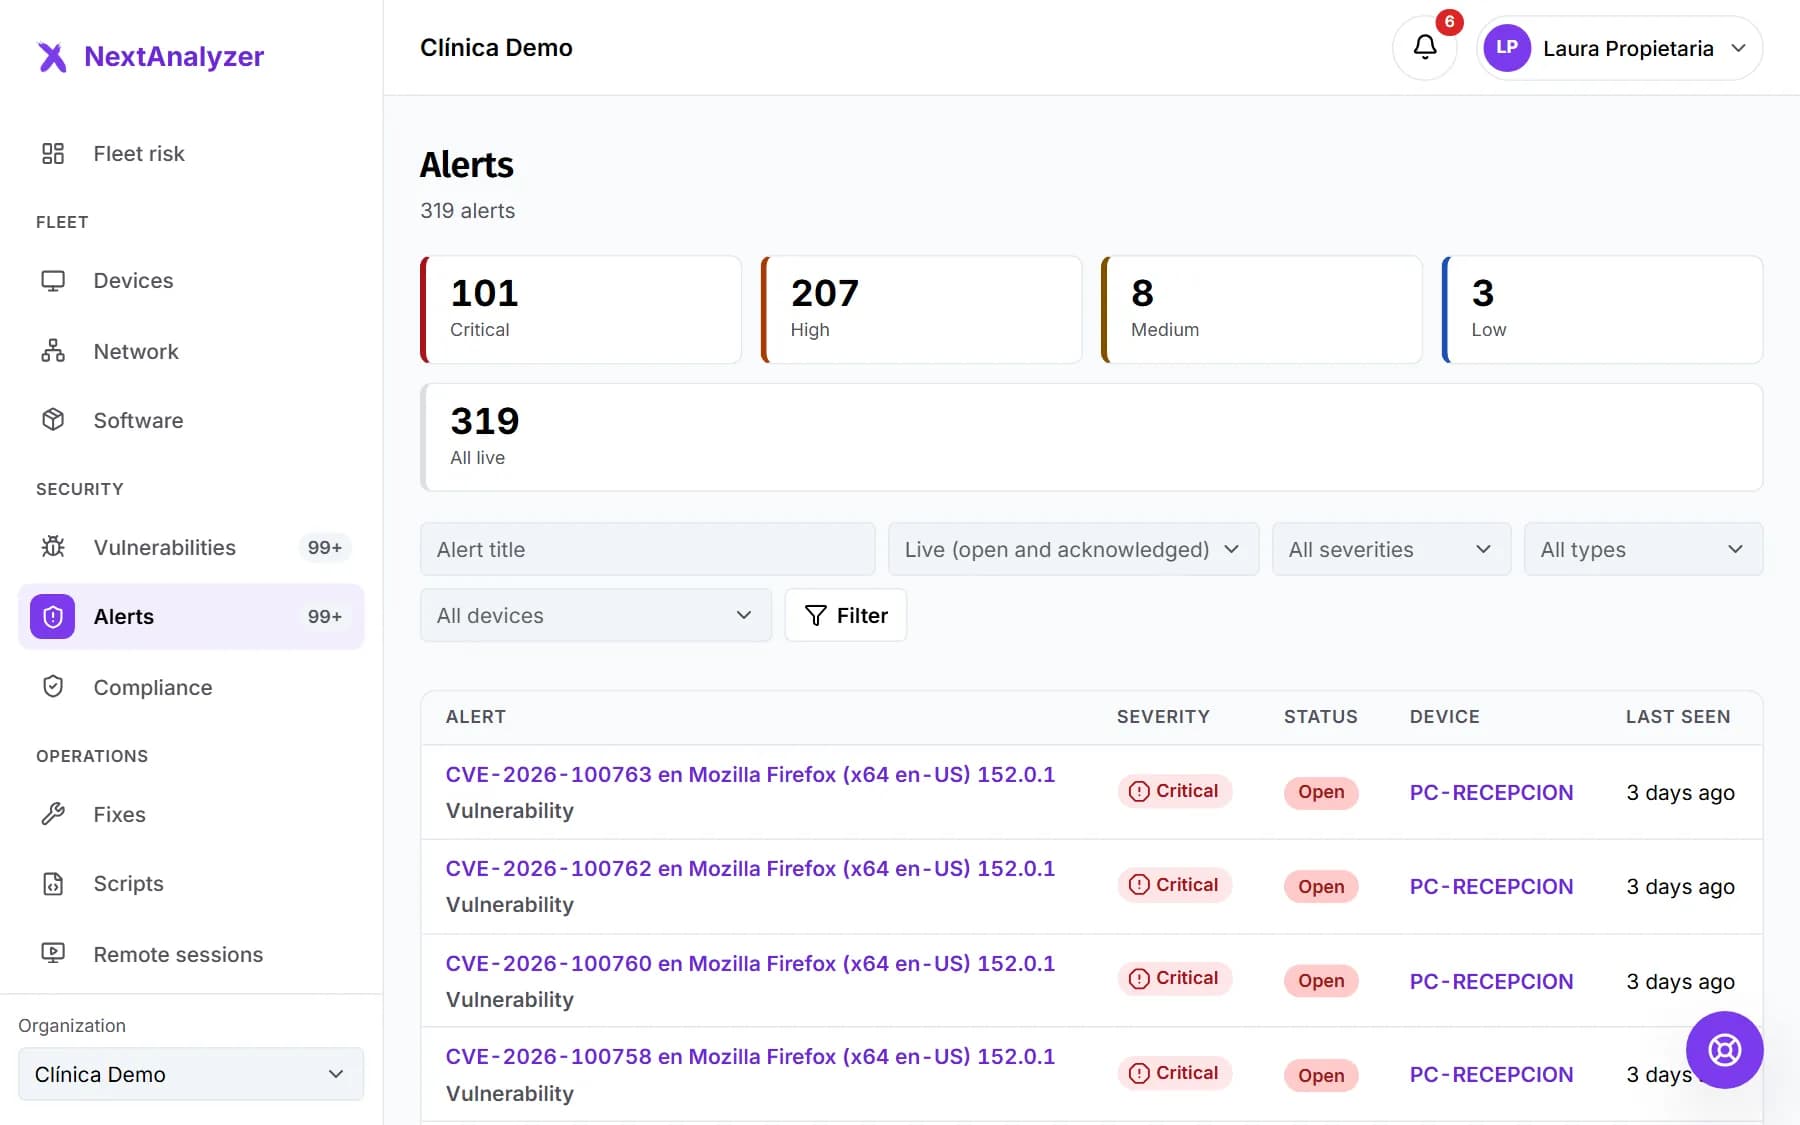This screenshot has height=1125, width=1800.
Task: Open CVE-2026-100762 alert link
Action: click(750, 869)
